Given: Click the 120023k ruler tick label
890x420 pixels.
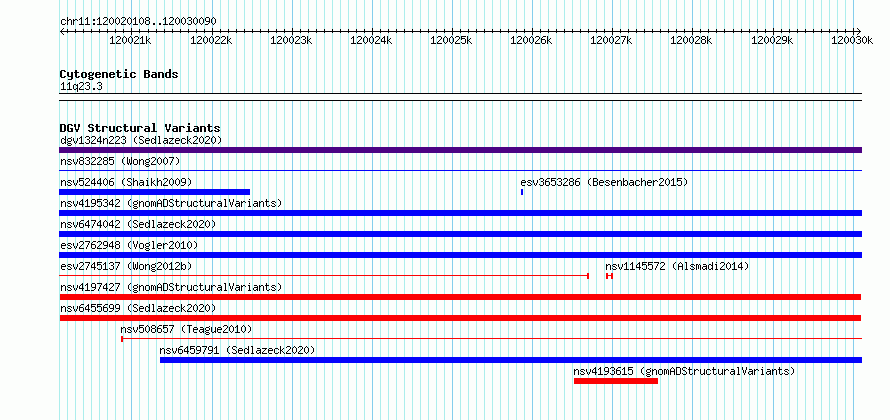Looking at the screenshot, I should [291, 40].
